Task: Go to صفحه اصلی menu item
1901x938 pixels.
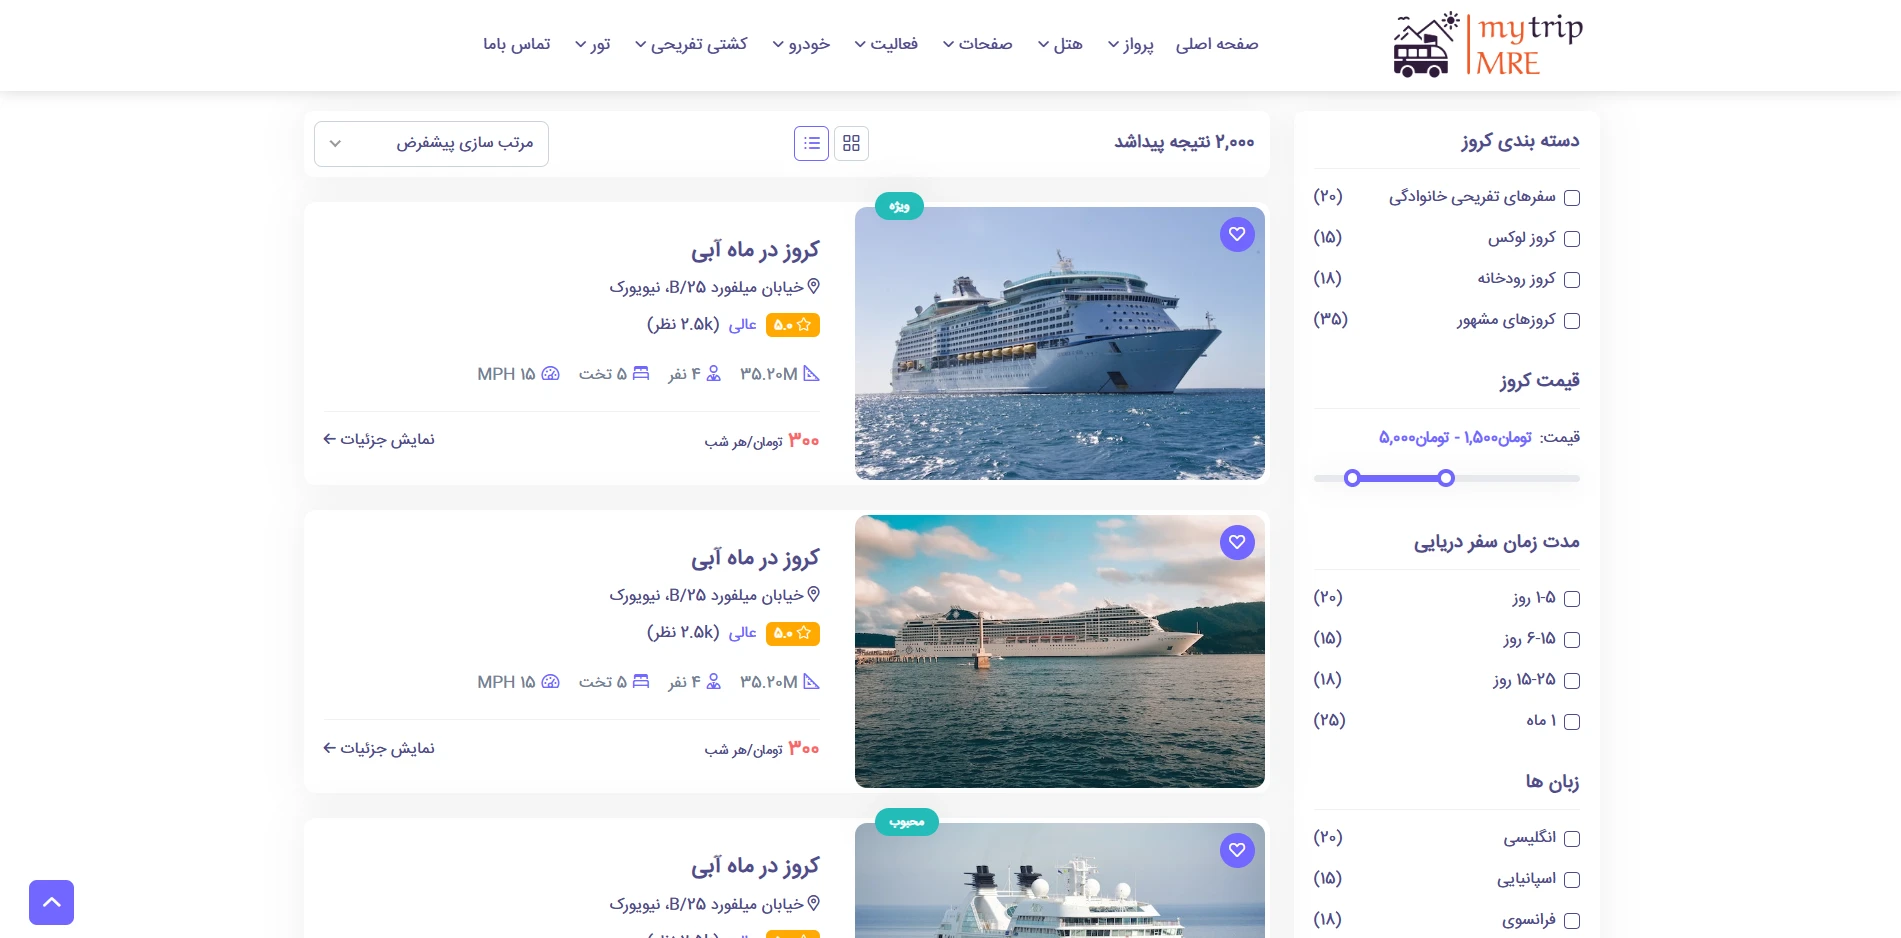Action: coord(1217,44)
